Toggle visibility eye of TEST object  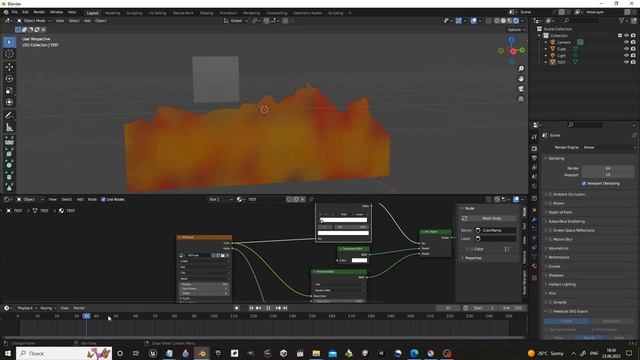(x=627, y=62)
